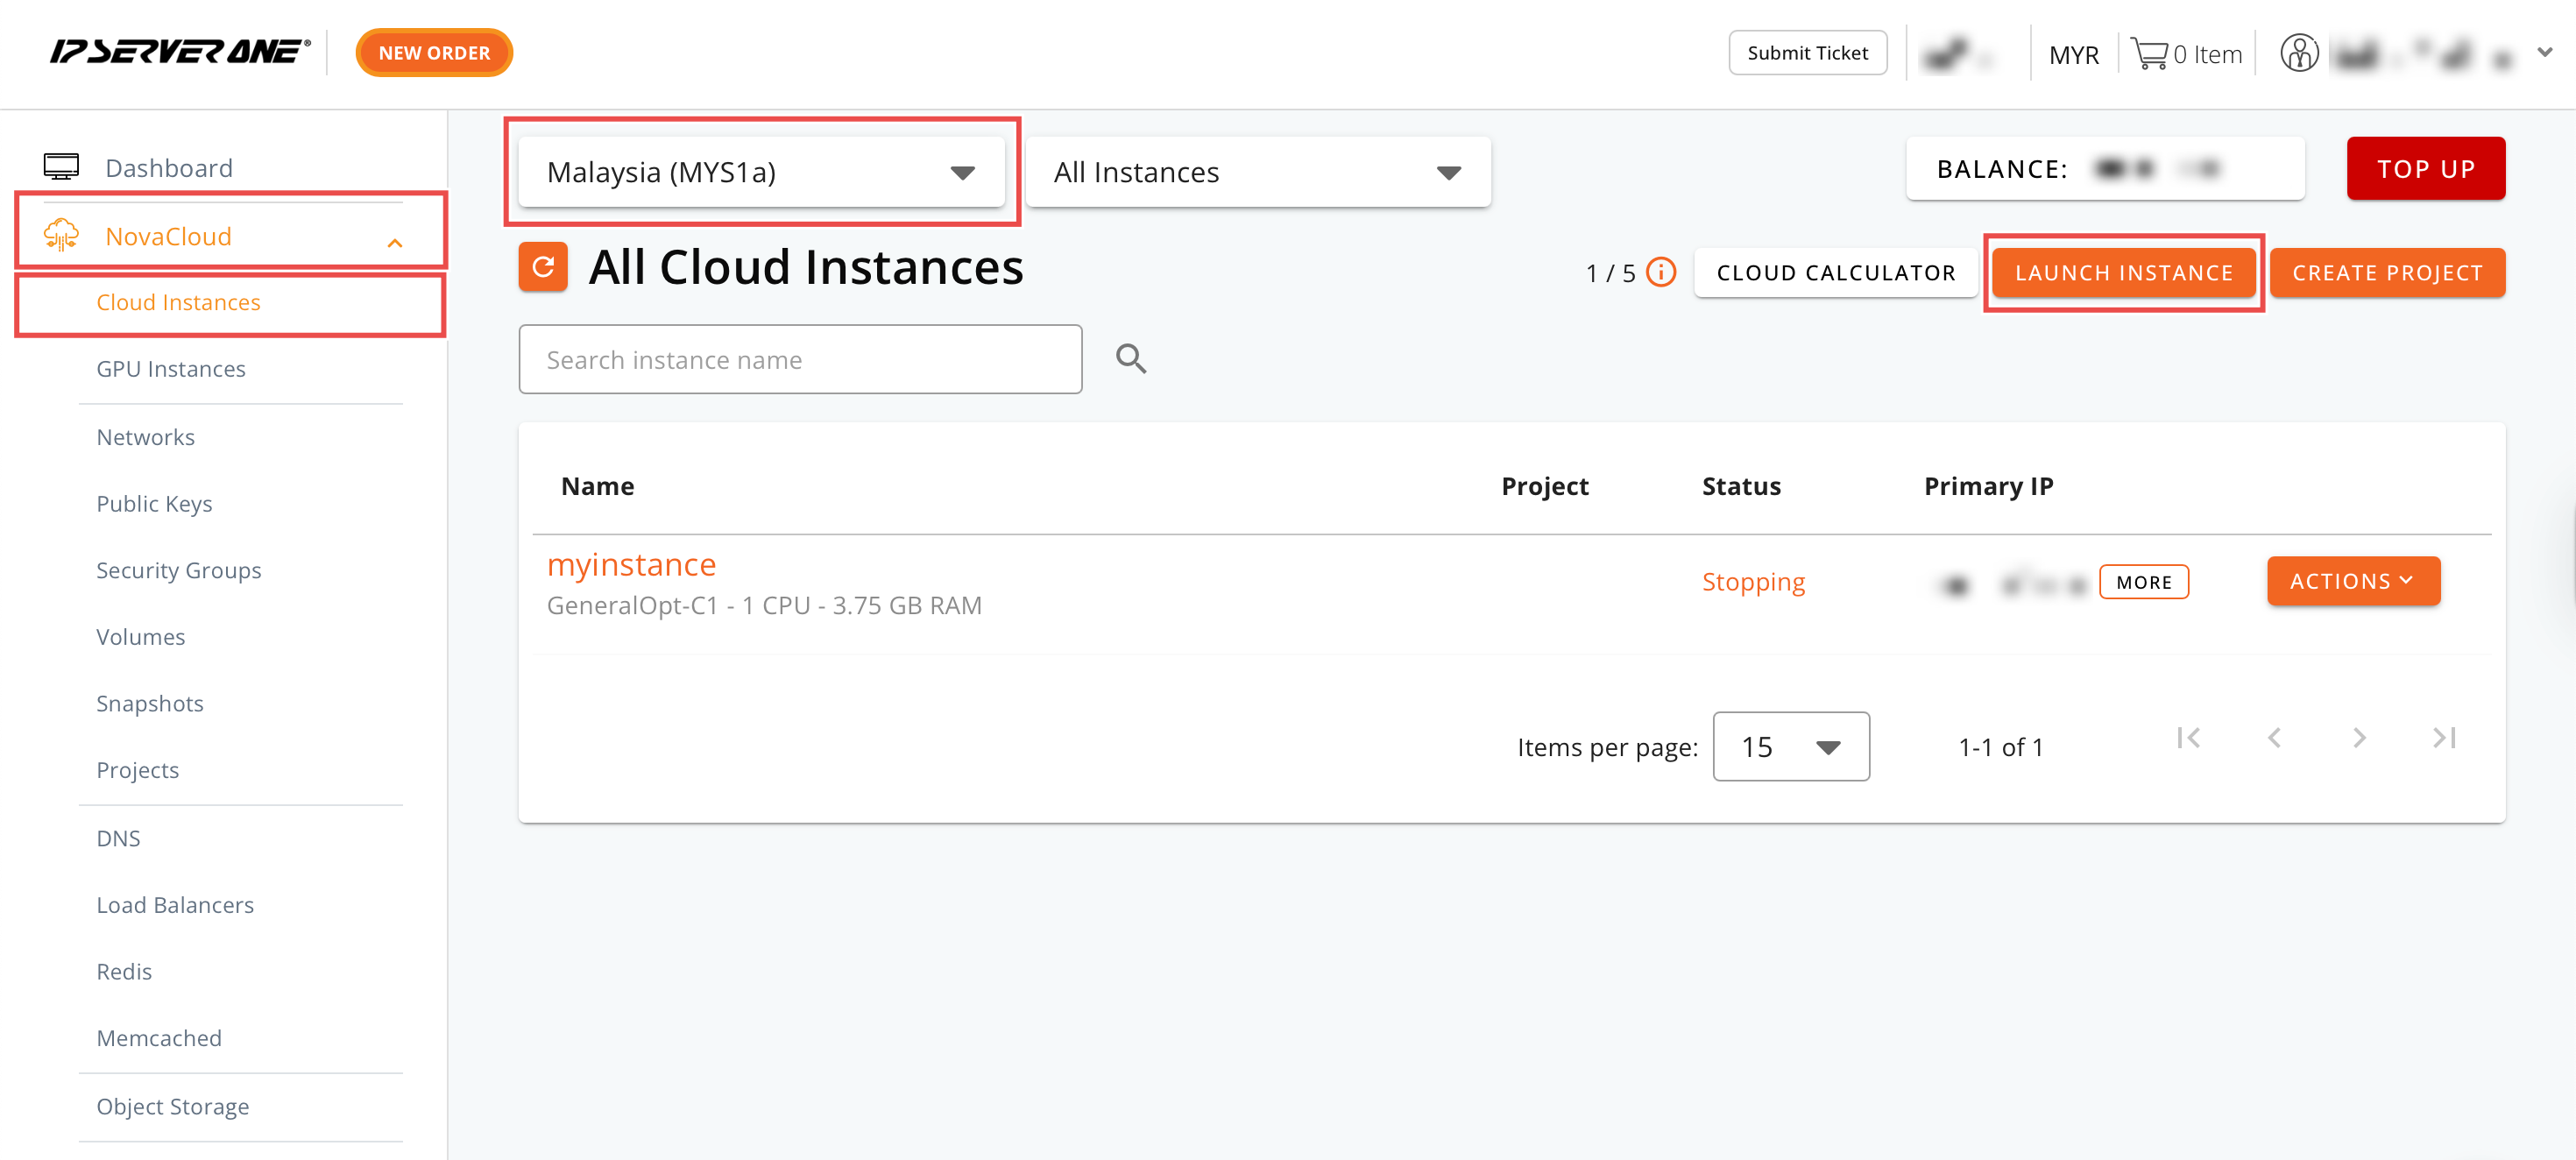Image resolution: width=2576 pixels, height=1160 pixels.
Task: Click the BALANCE display box
Action: [x=2105, y=168]
